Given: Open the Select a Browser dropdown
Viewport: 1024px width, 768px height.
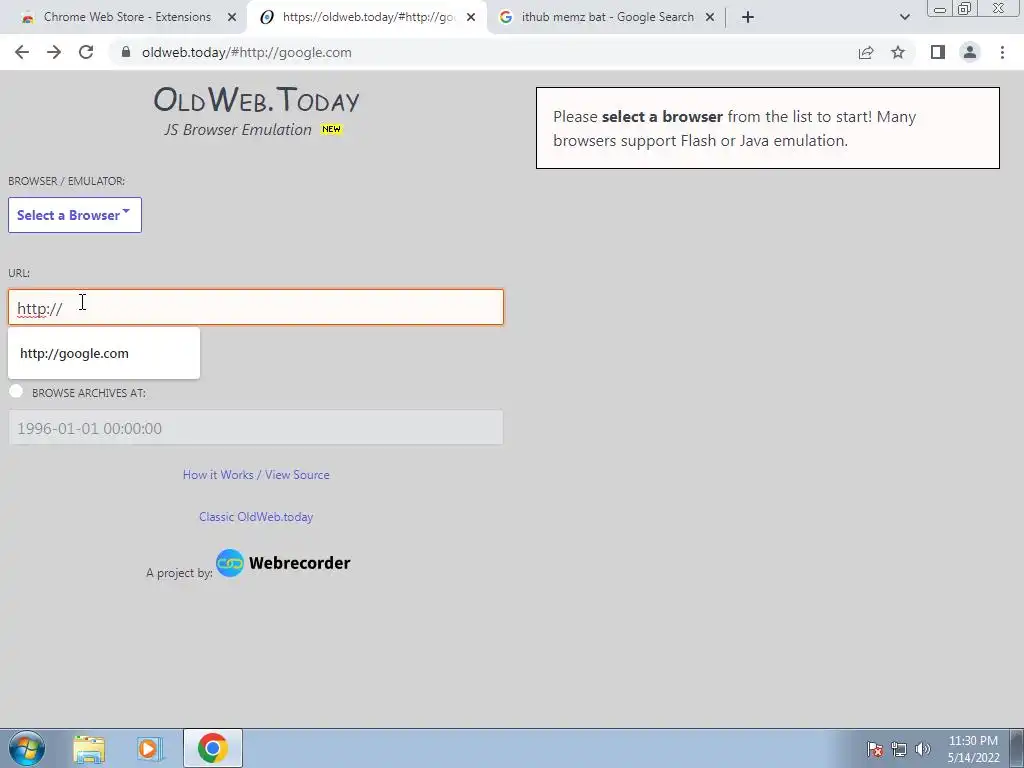Looking at the screenshot, I should (74, 215).
